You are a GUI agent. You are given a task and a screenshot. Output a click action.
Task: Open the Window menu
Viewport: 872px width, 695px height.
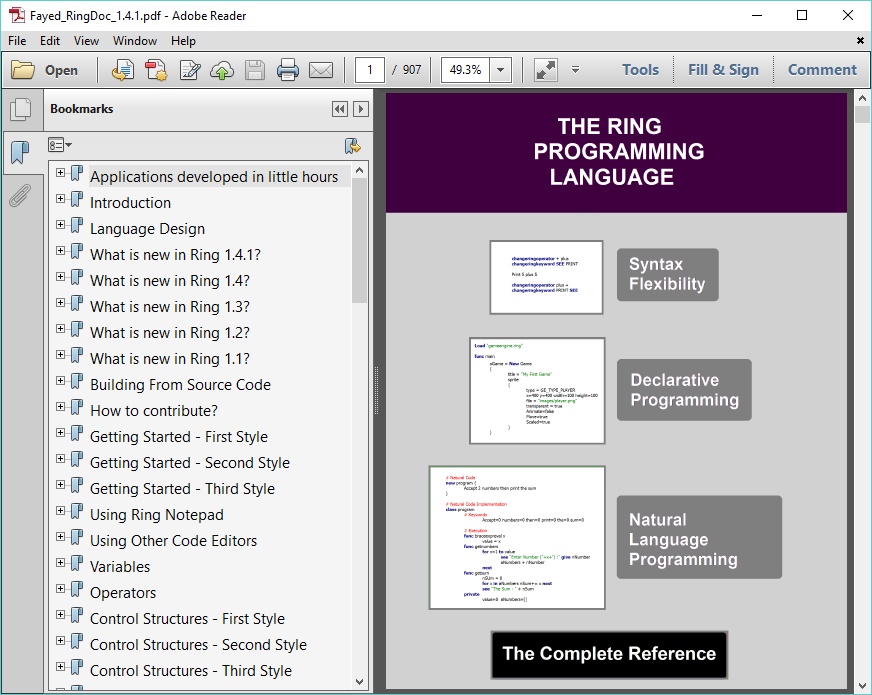pos(135,41)
